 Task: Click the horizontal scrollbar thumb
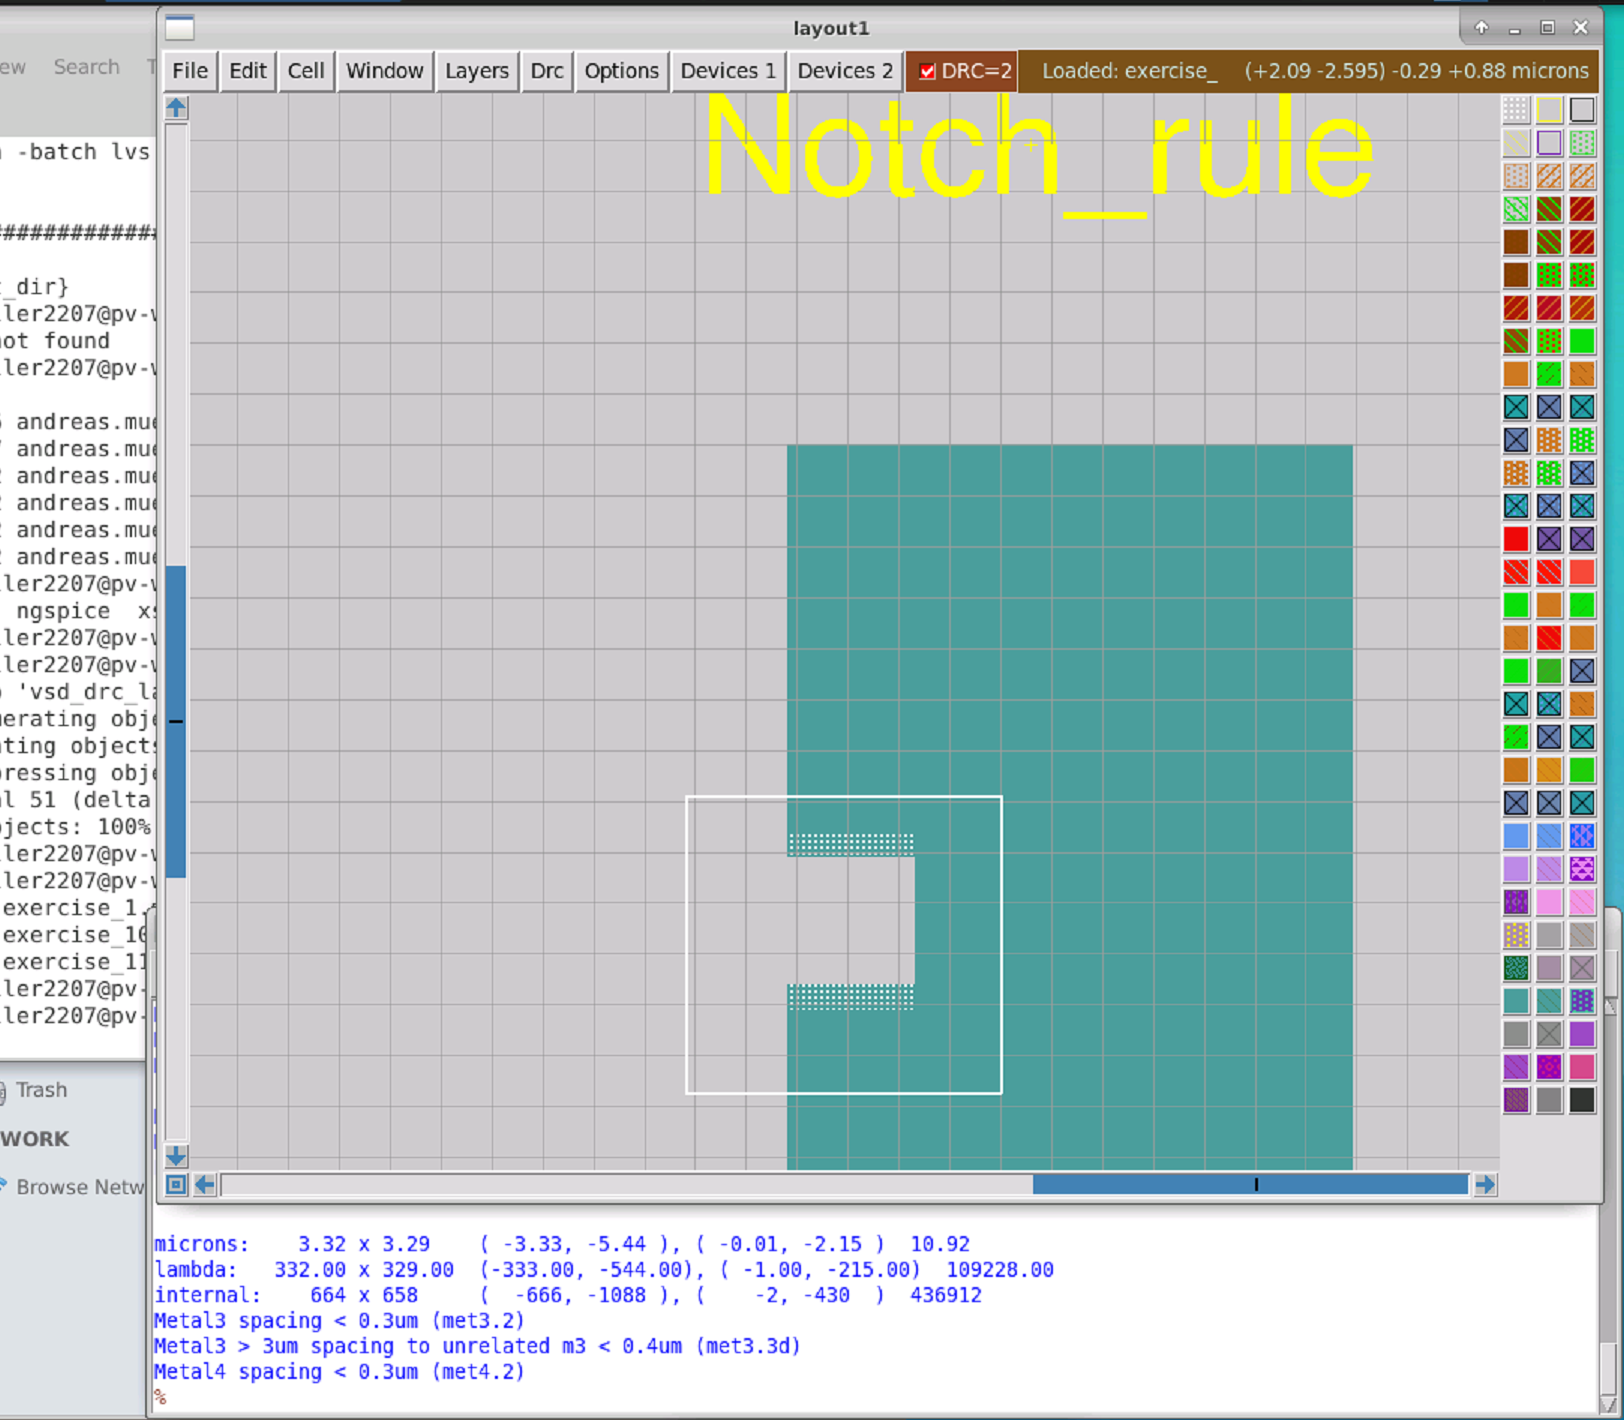(x=1250, y=1185)
